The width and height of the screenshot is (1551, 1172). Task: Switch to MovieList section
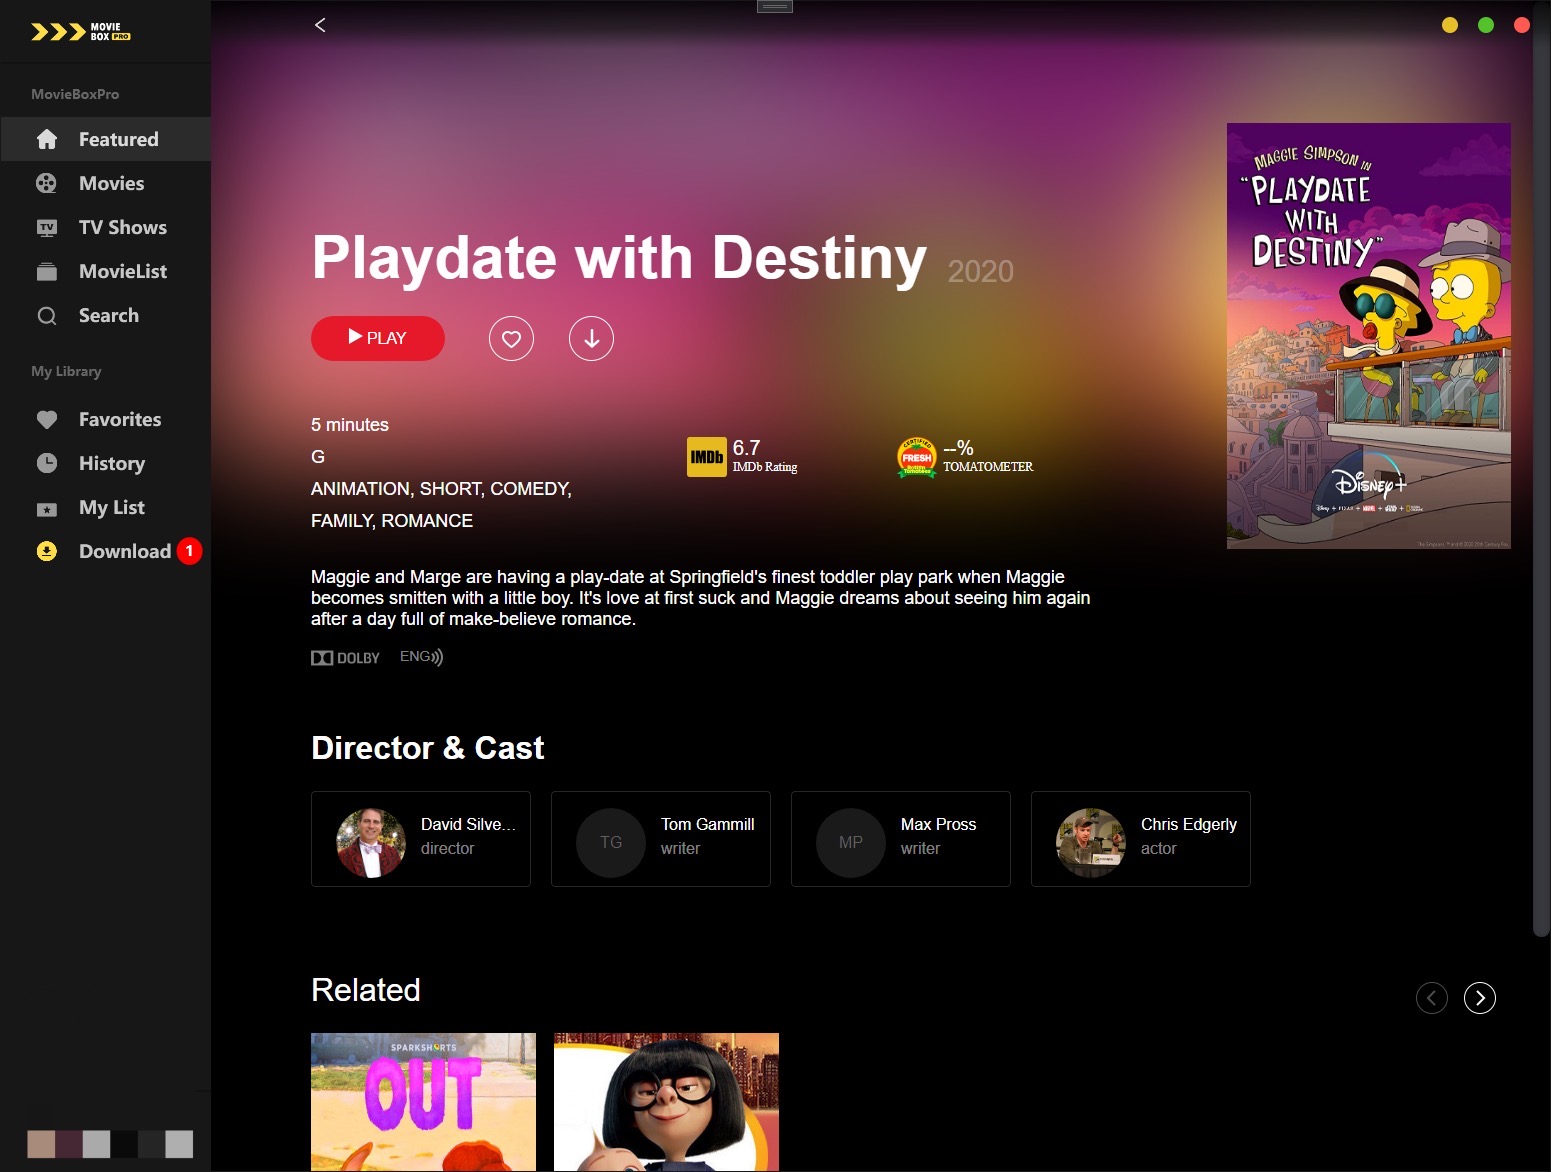[x=105, y=271]
